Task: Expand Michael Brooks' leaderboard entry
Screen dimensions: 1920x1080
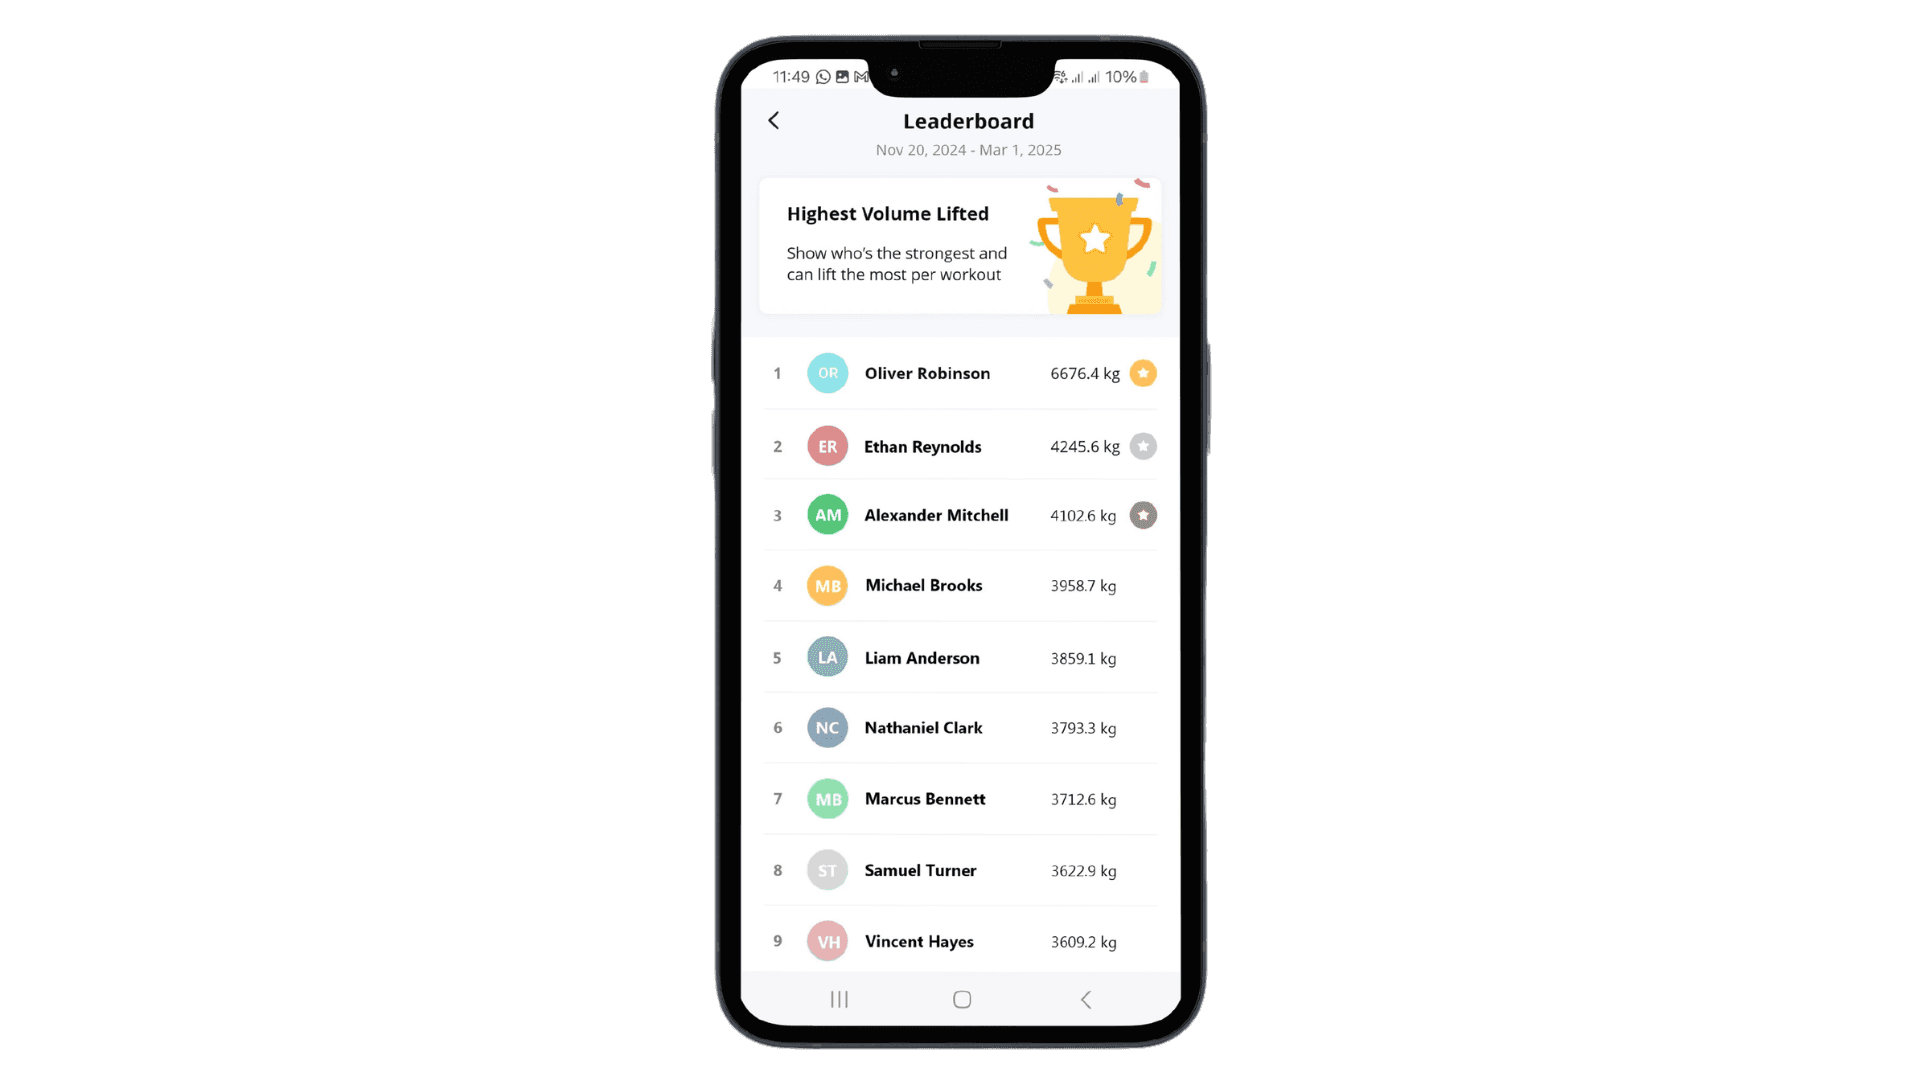Action: [960, 584]
